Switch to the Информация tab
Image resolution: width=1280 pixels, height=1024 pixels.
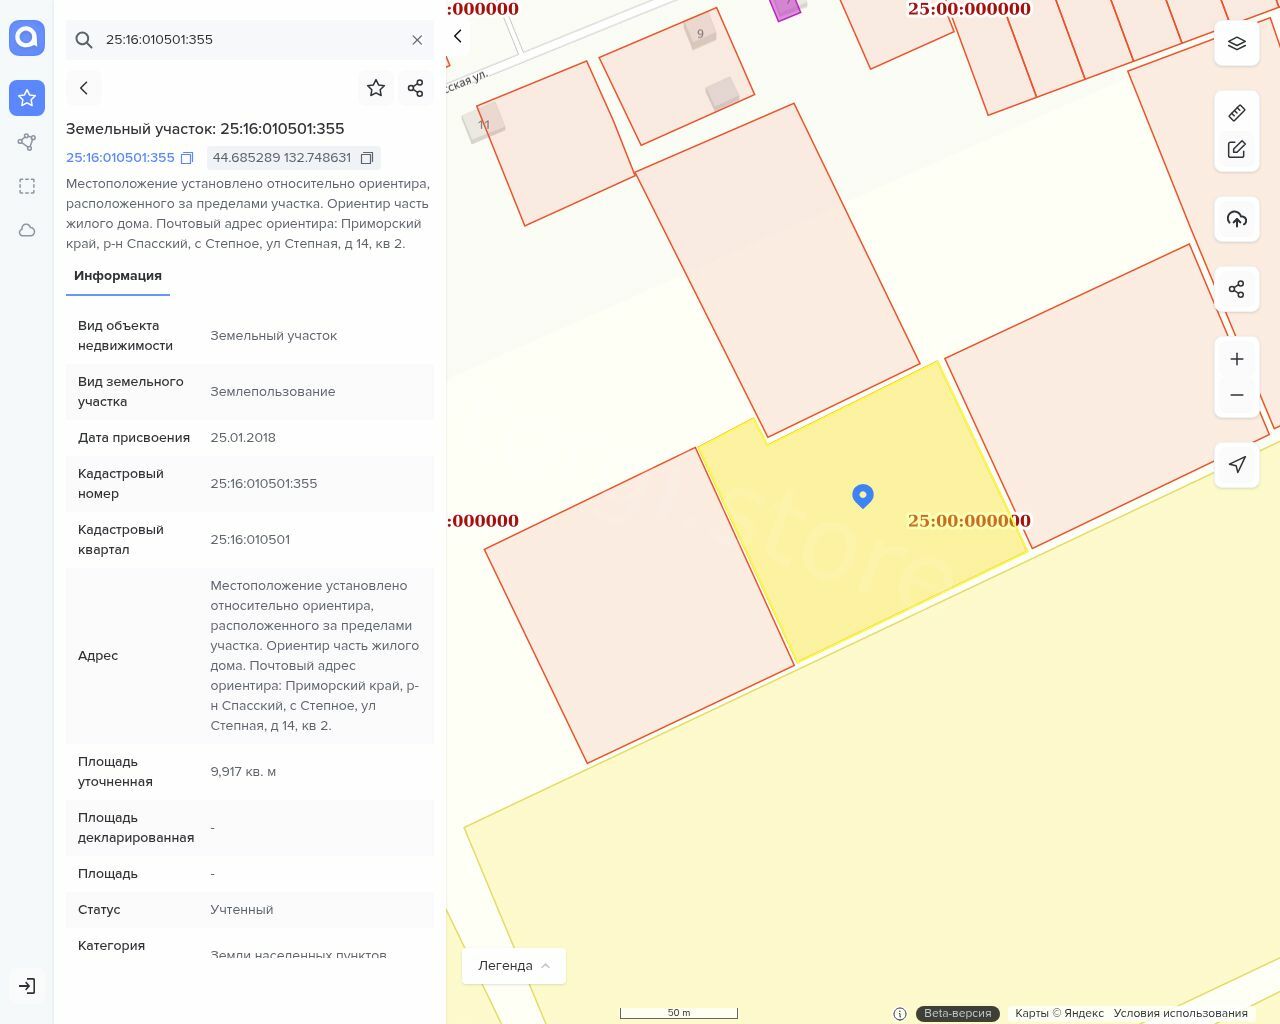[118, 276]
